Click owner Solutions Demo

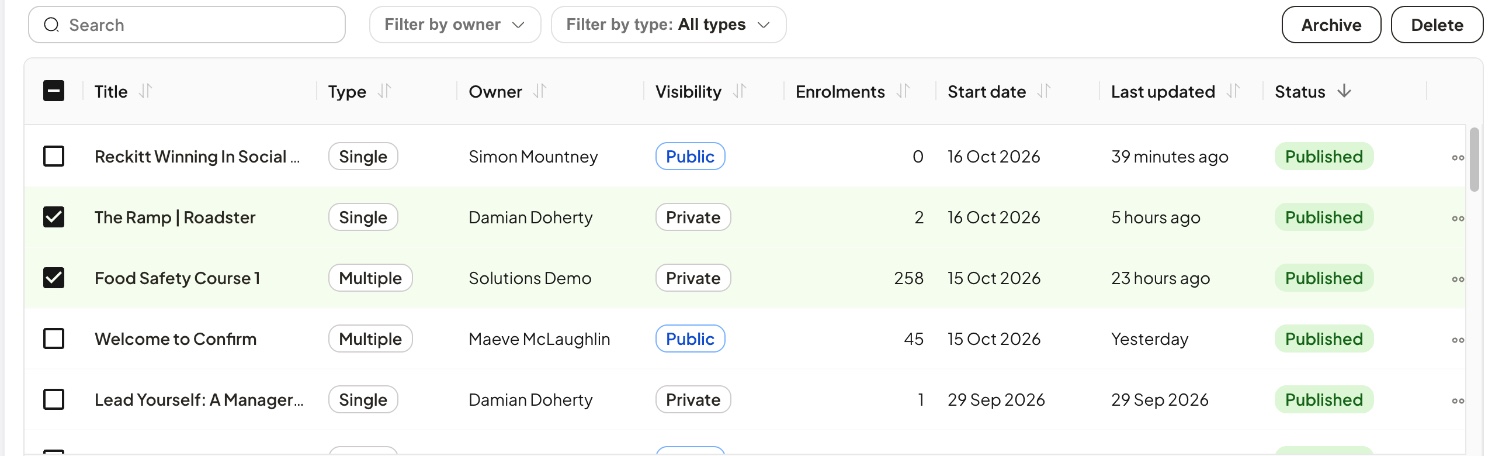pyautogui.click(x=530, y=278)
